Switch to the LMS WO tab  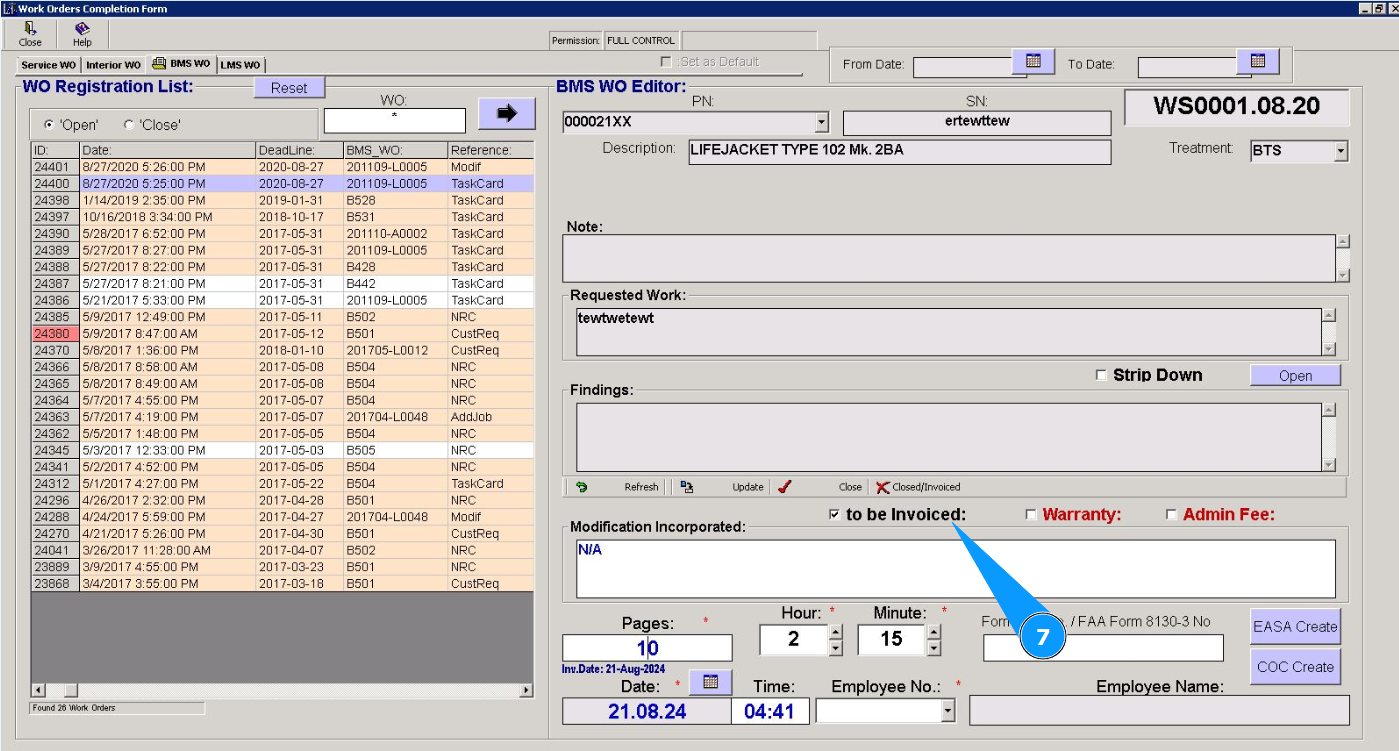[x=240, y=65]
